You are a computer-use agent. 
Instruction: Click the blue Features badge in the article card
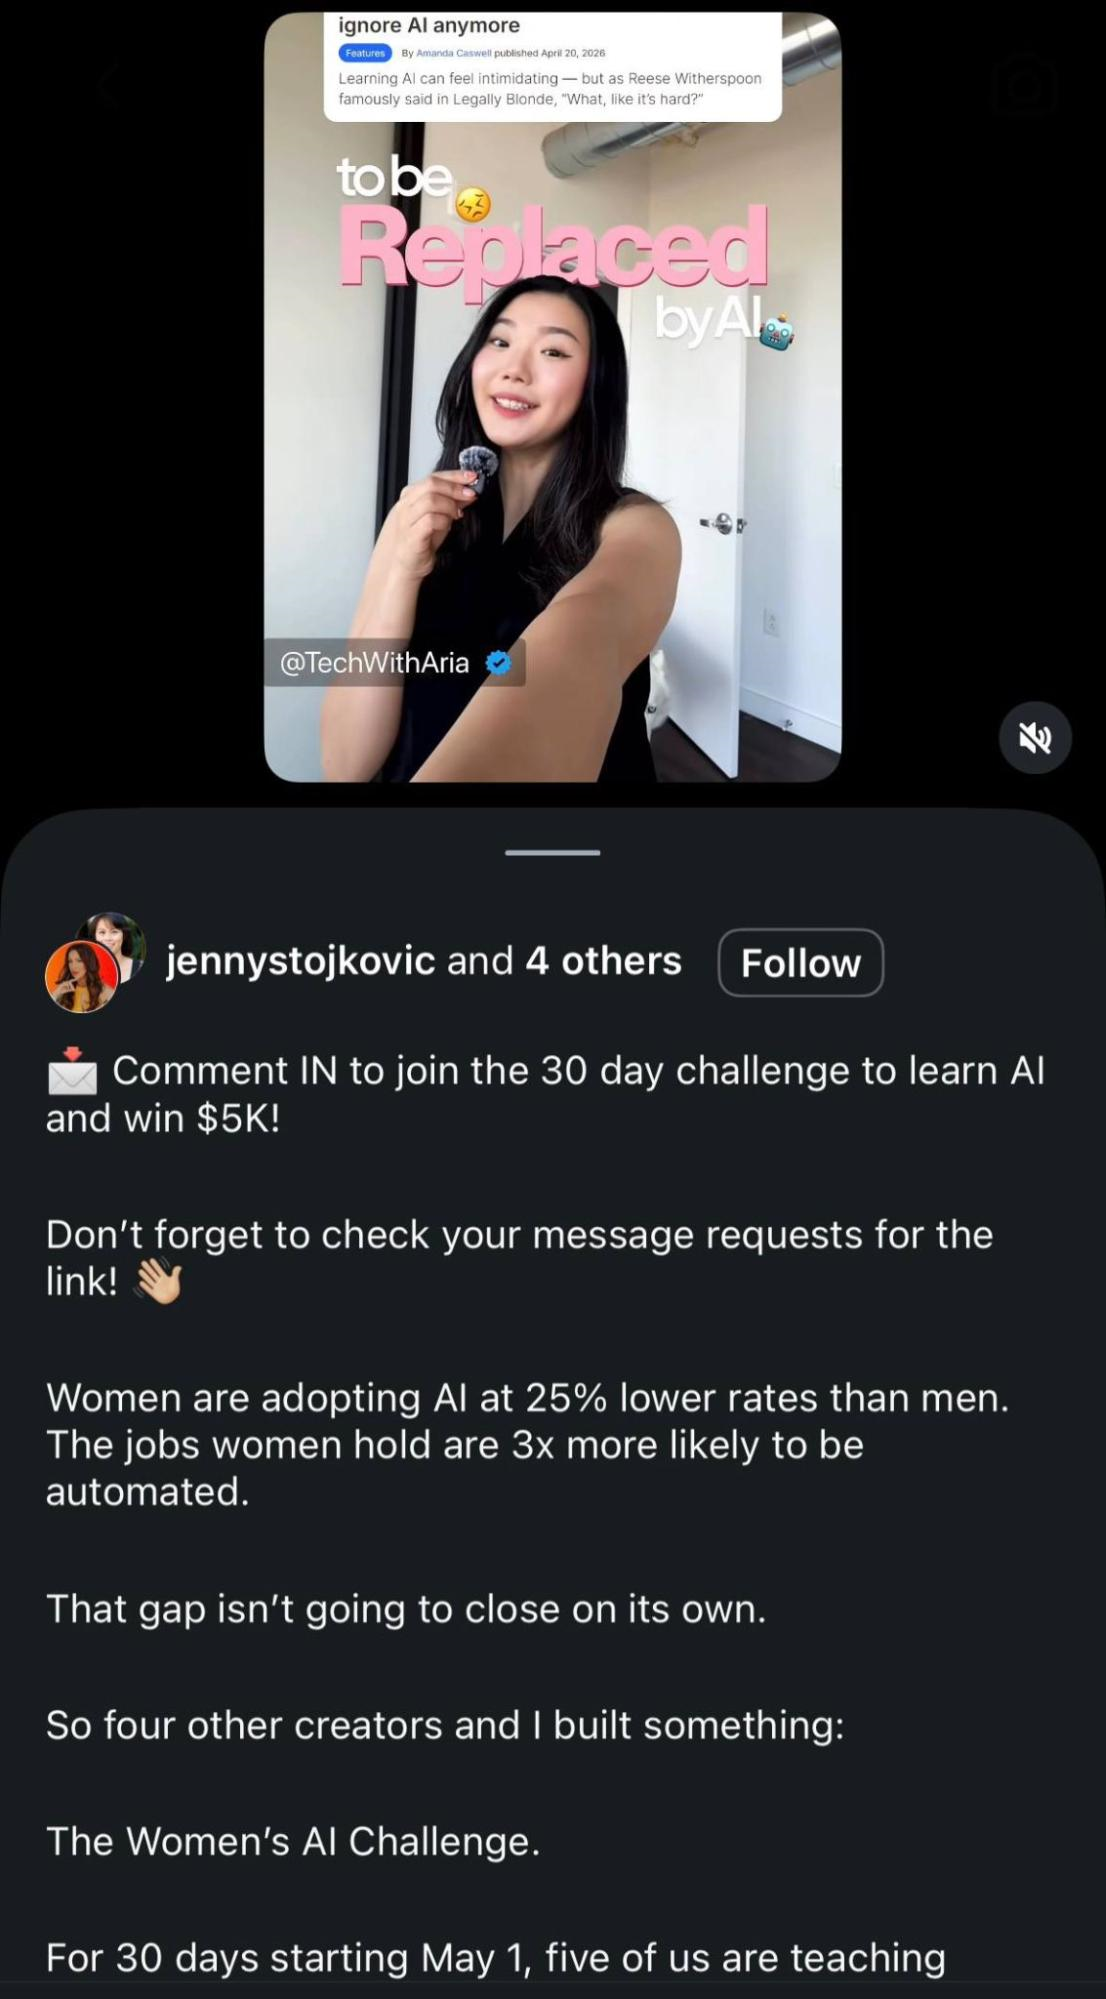365,53
